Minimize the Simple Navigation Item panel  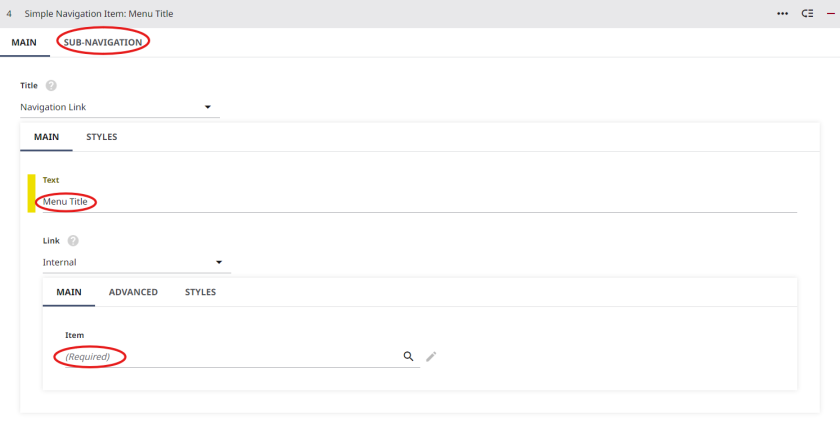click(829, 13)
